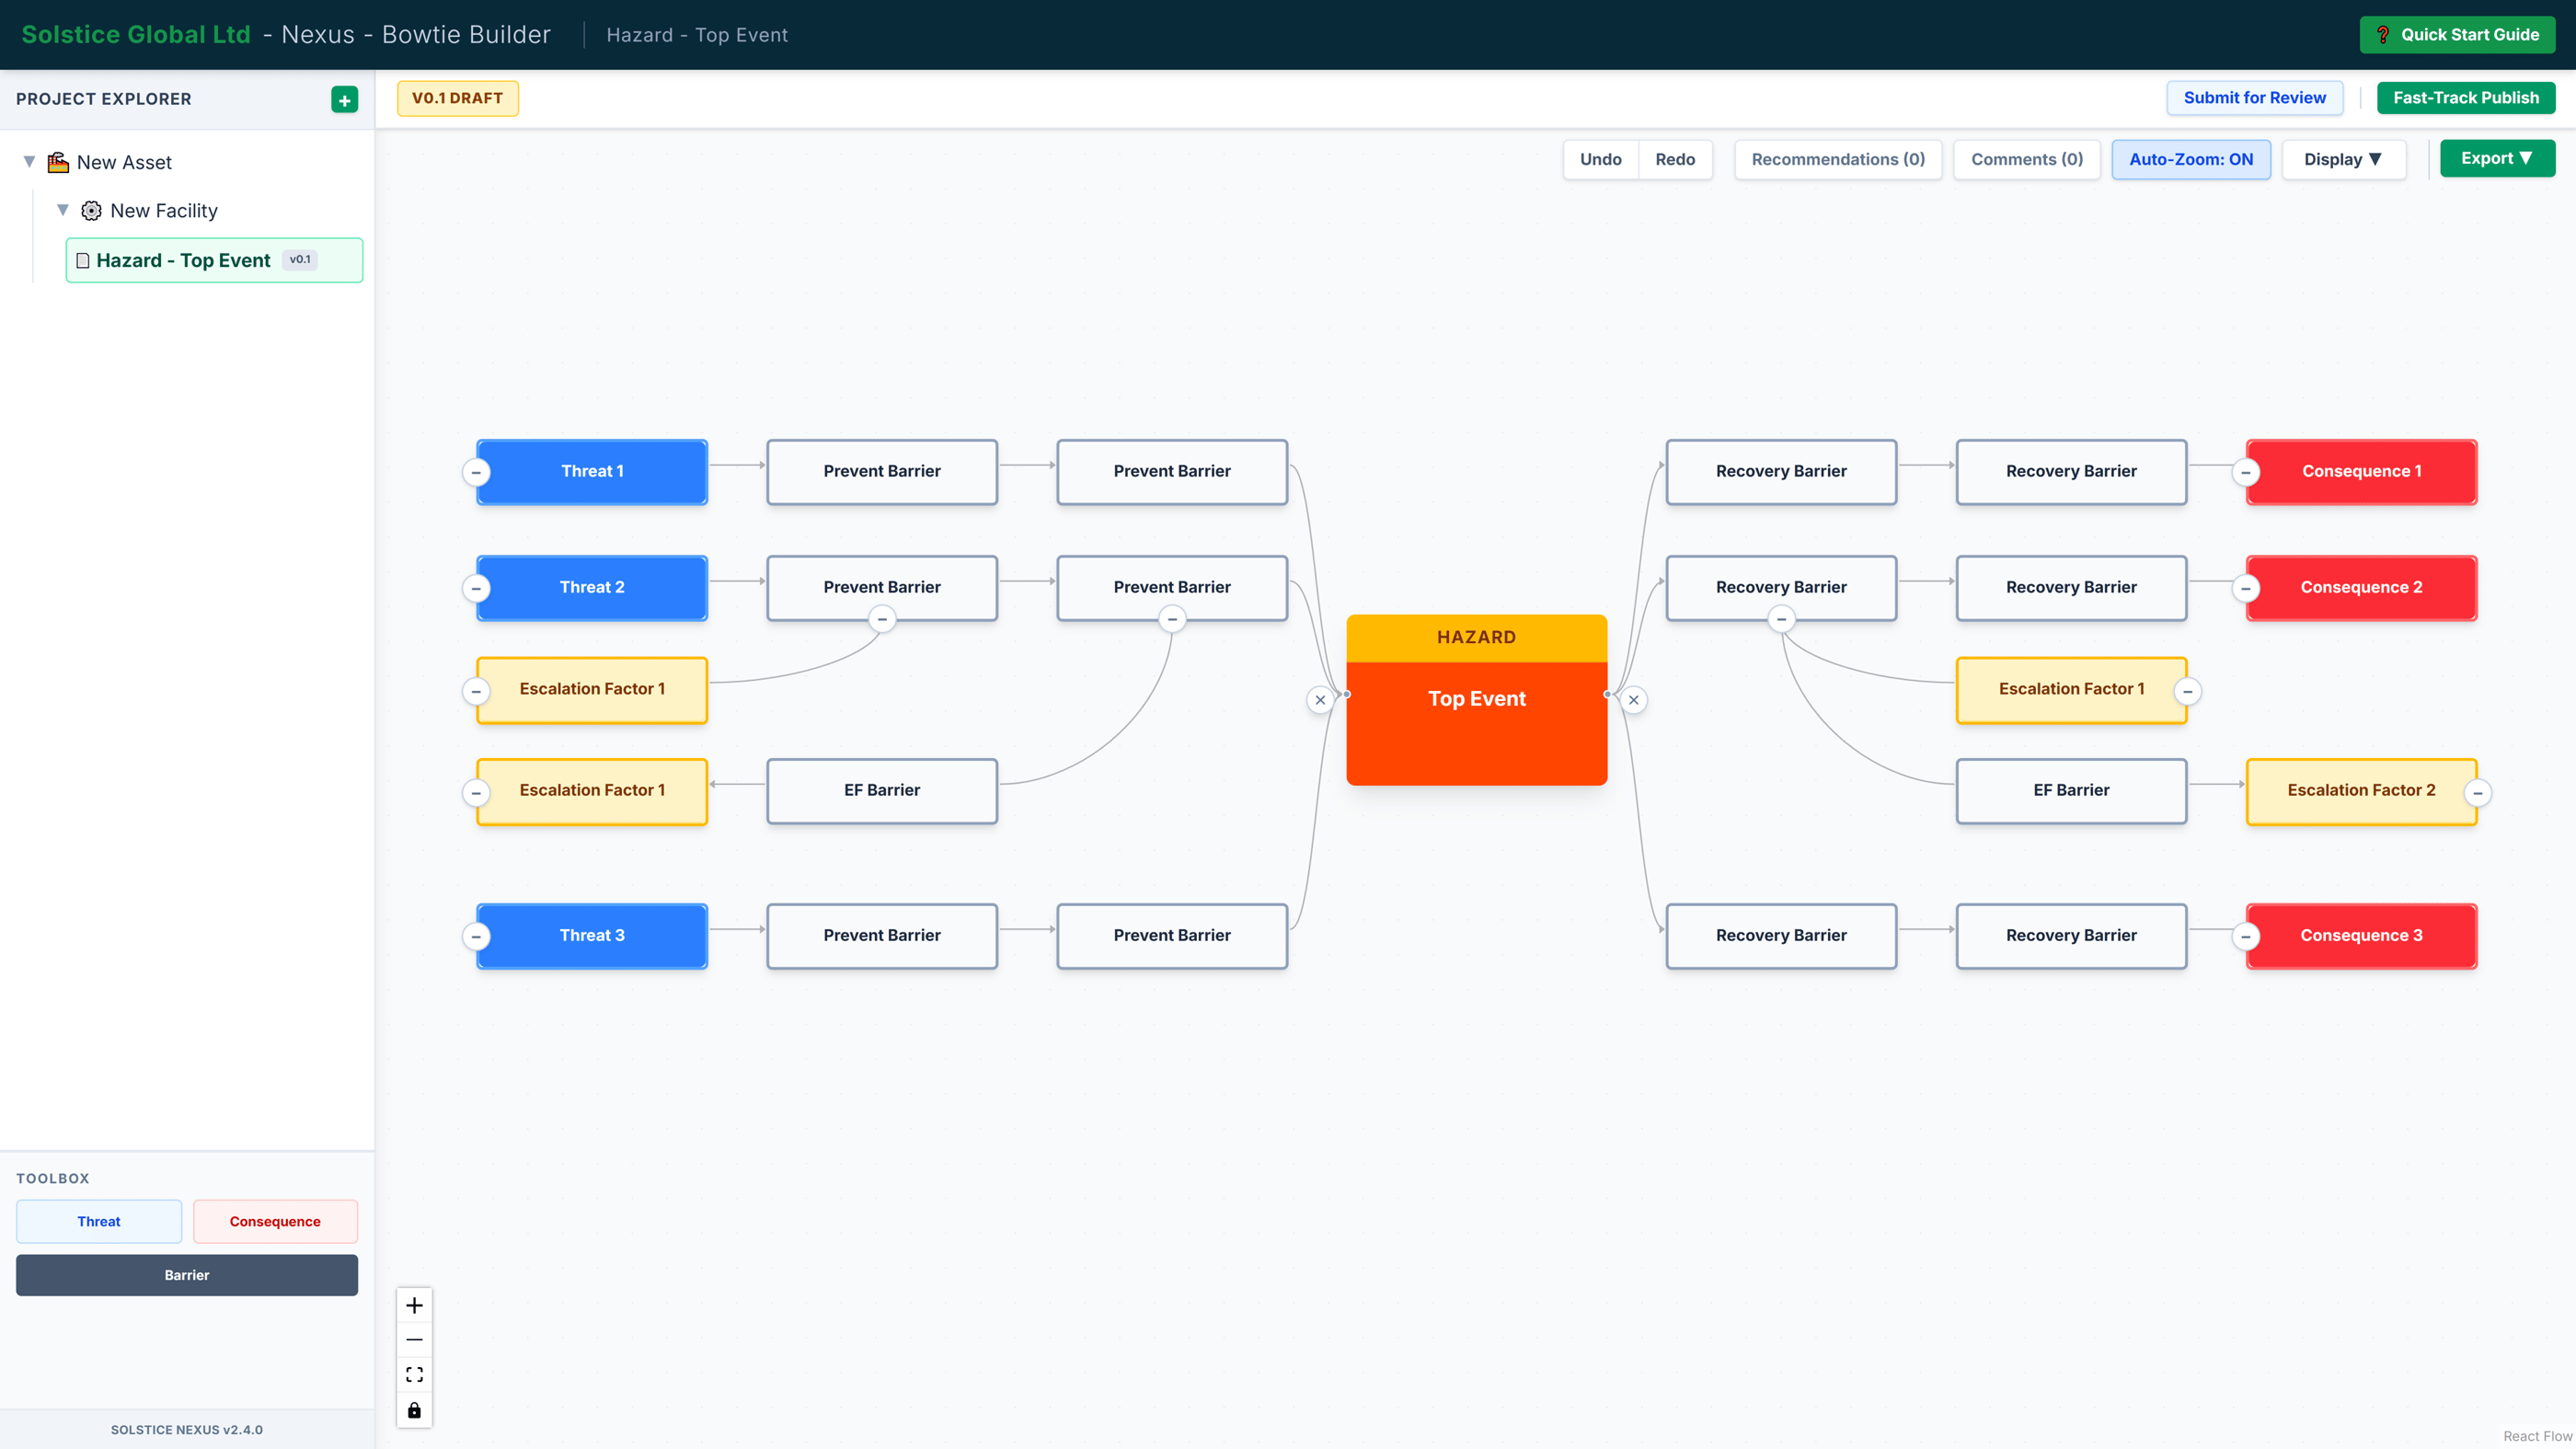Screen dimensions: 2576x1449
Task: Click the X icon right of Top Event
Action: click(1634, 700)
